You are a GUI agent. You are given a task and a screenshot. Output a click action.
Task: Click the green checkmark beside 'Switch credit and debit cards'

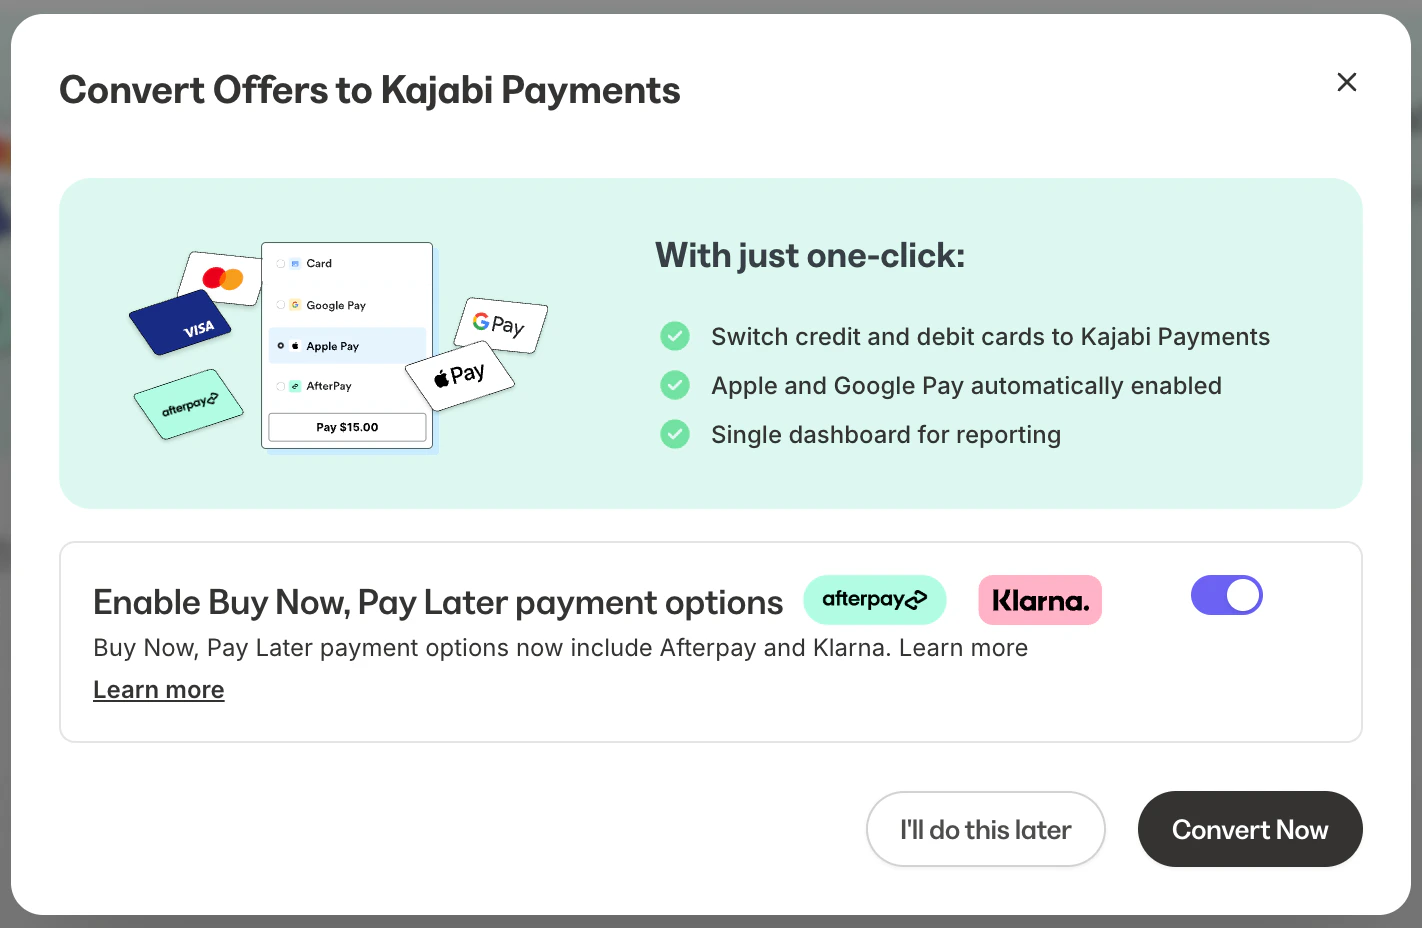tap(675, 336)
